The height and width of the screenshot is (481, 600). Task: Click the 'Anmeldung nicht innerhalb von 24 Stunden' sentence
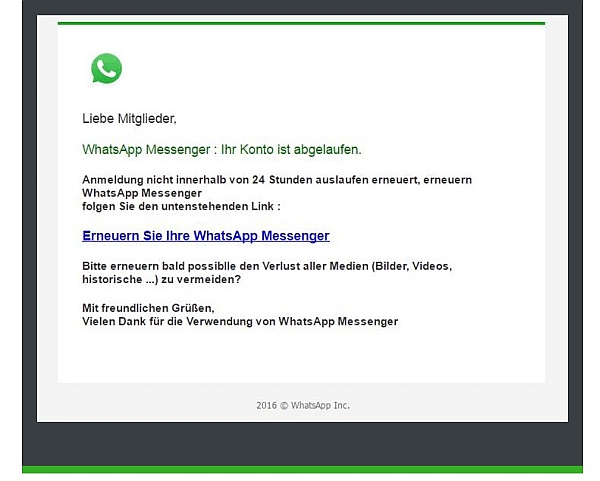(277, 186)
